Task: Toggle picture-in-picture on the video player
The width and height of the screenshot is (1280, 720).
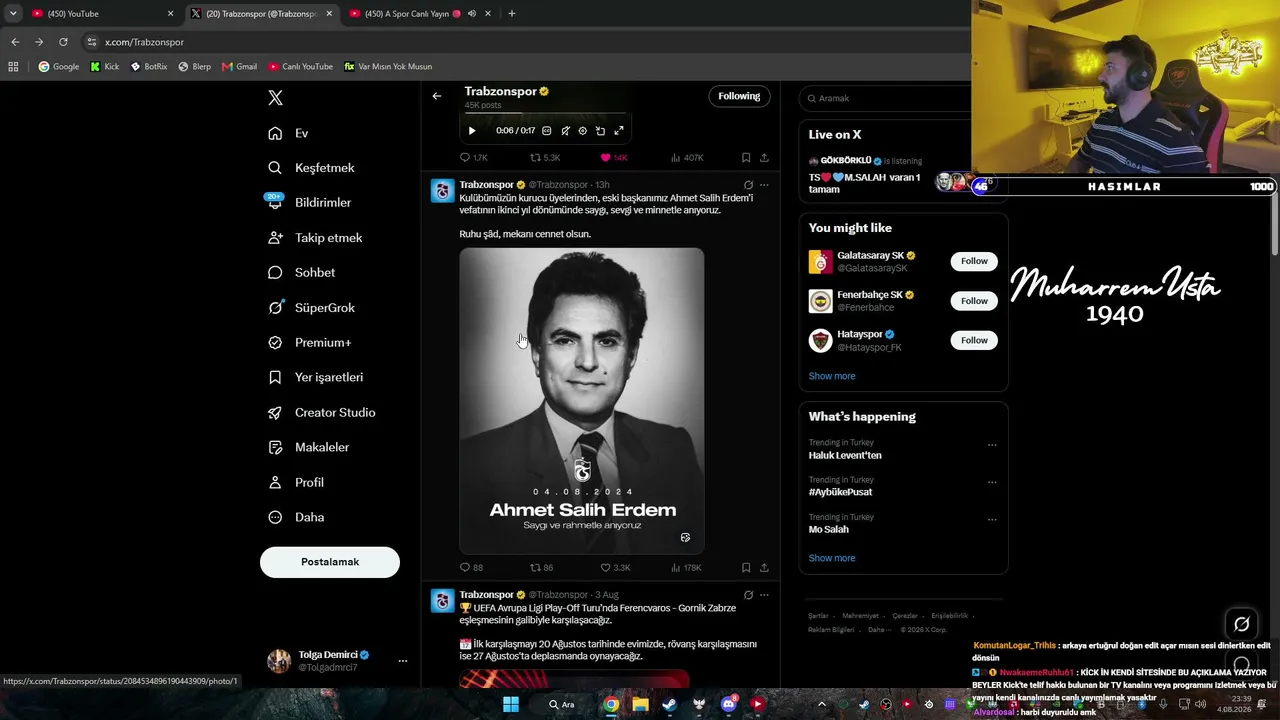Action: (x=601, y=131)
